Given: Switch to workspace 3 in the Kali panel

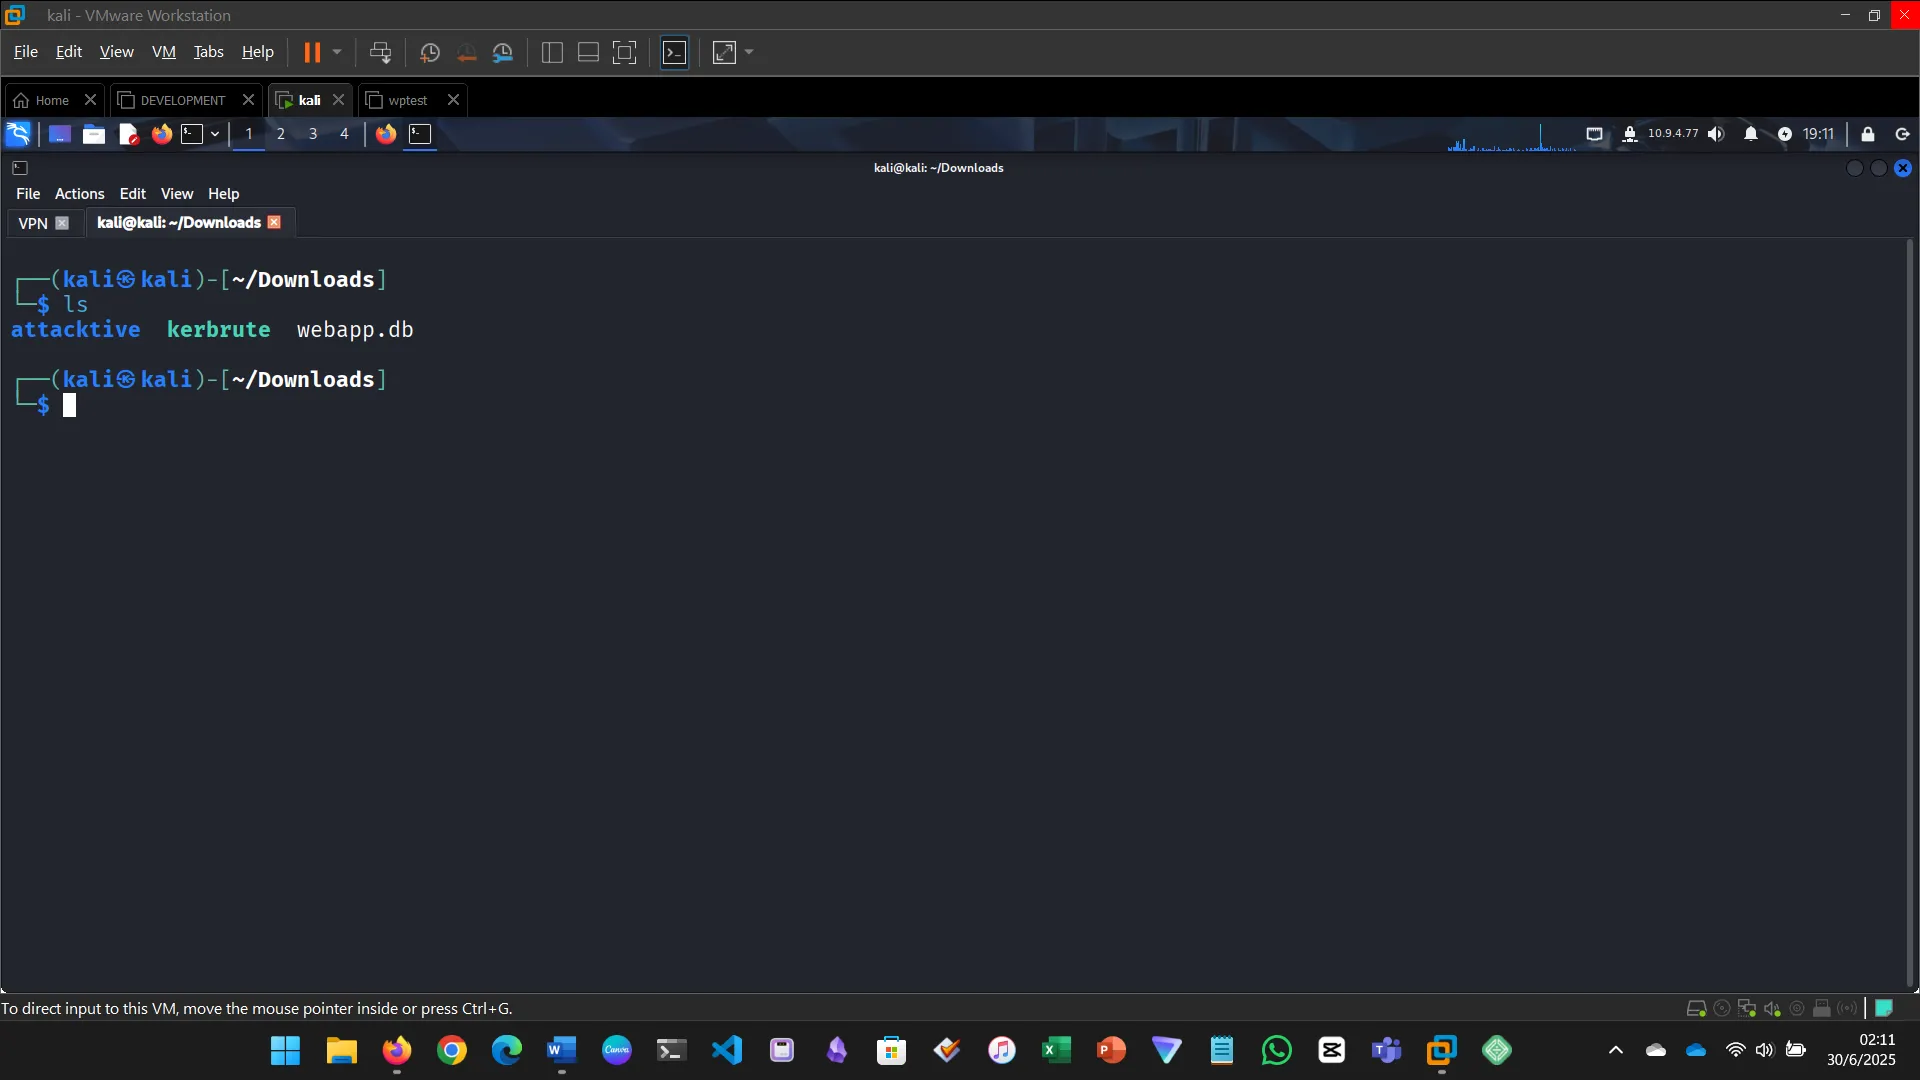Looking at the screenshot, I should [312, 134].
